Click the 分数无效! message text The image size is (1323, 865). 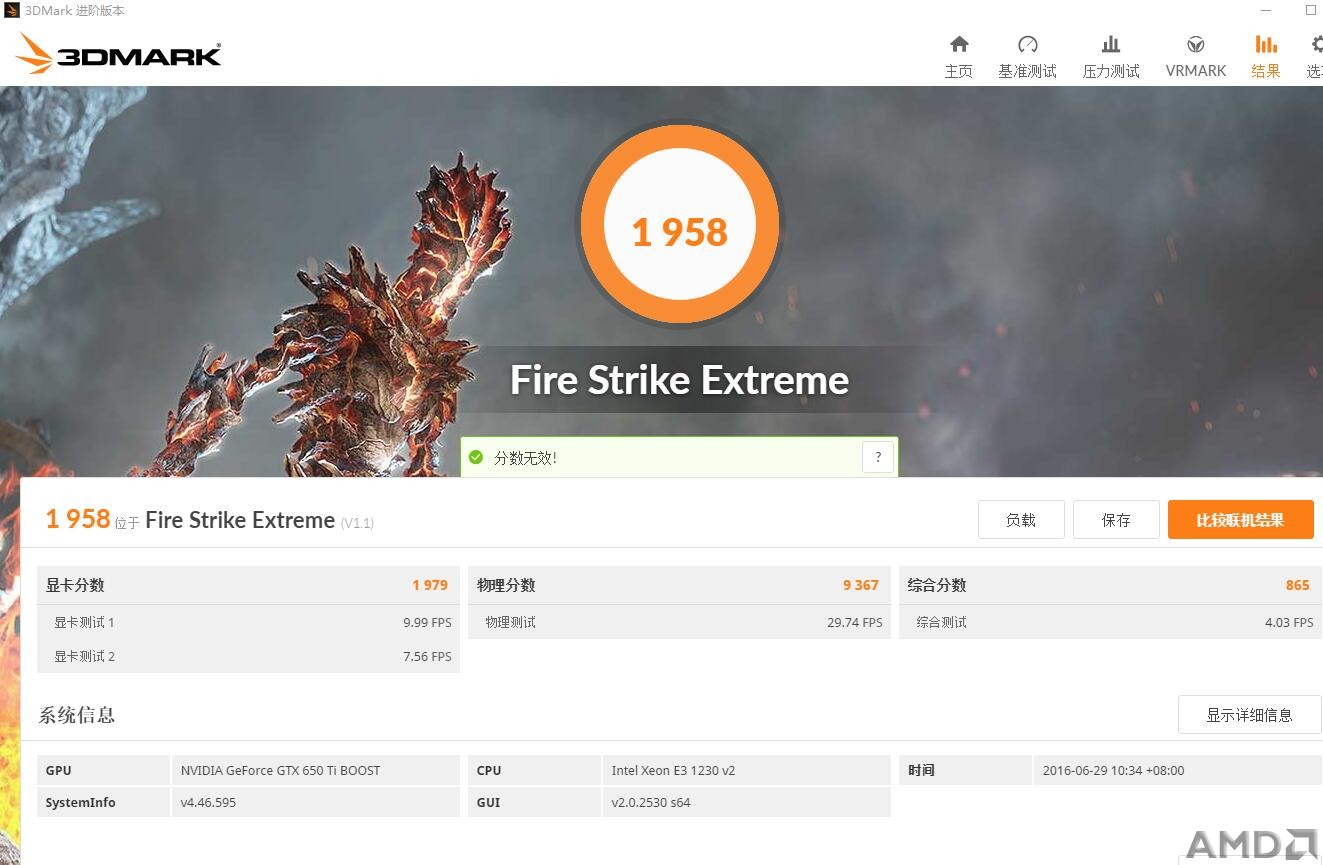click(x=525, y=458)
